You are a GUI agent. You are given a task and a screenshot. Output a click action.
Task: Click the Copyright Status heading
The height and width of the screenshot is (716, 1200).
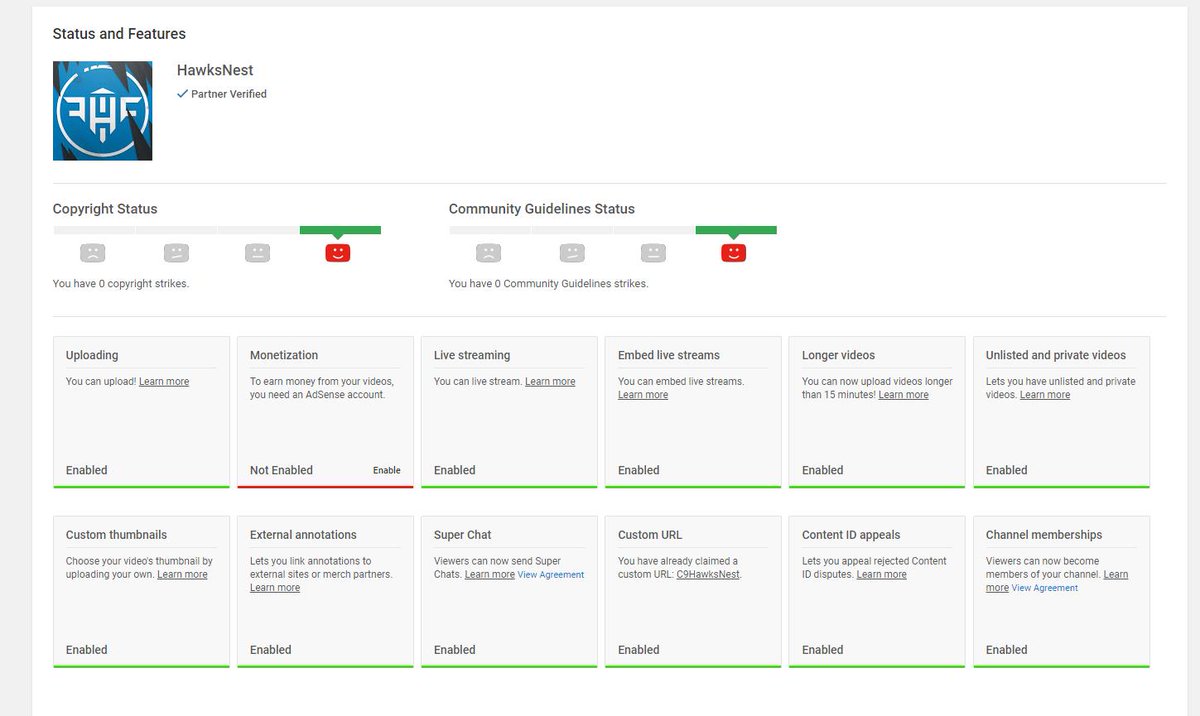(x=105, y=209)
